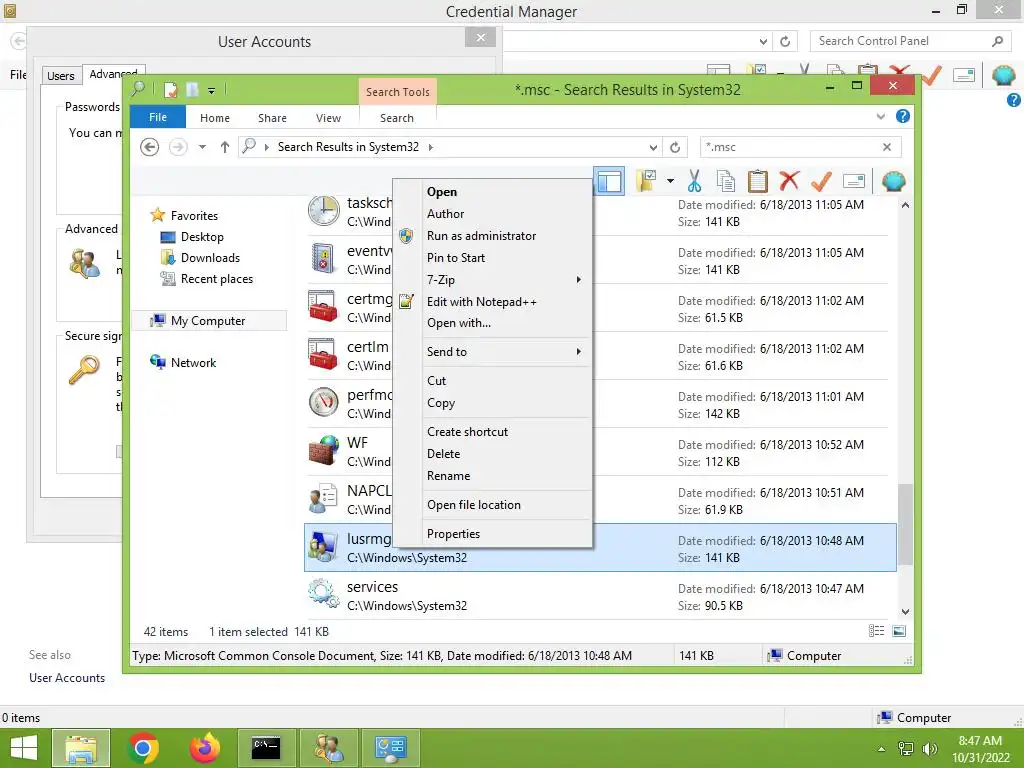Toggle the preview pane layout button
The image size is (1024, 768).
click(x=609, y=181)
